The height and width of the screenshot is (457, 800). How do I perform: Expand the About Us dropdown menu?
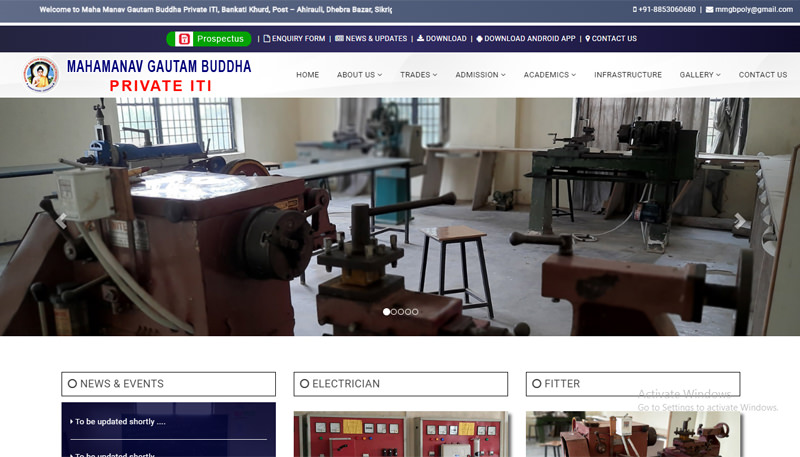[359, 75]
